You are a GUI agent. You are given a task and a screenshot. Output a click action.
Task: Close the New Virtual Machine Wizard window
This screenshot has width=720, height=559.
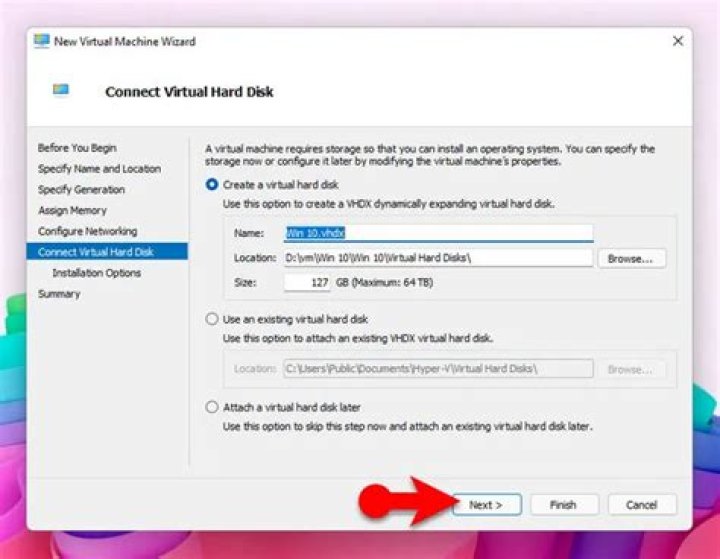coord(678,41)
